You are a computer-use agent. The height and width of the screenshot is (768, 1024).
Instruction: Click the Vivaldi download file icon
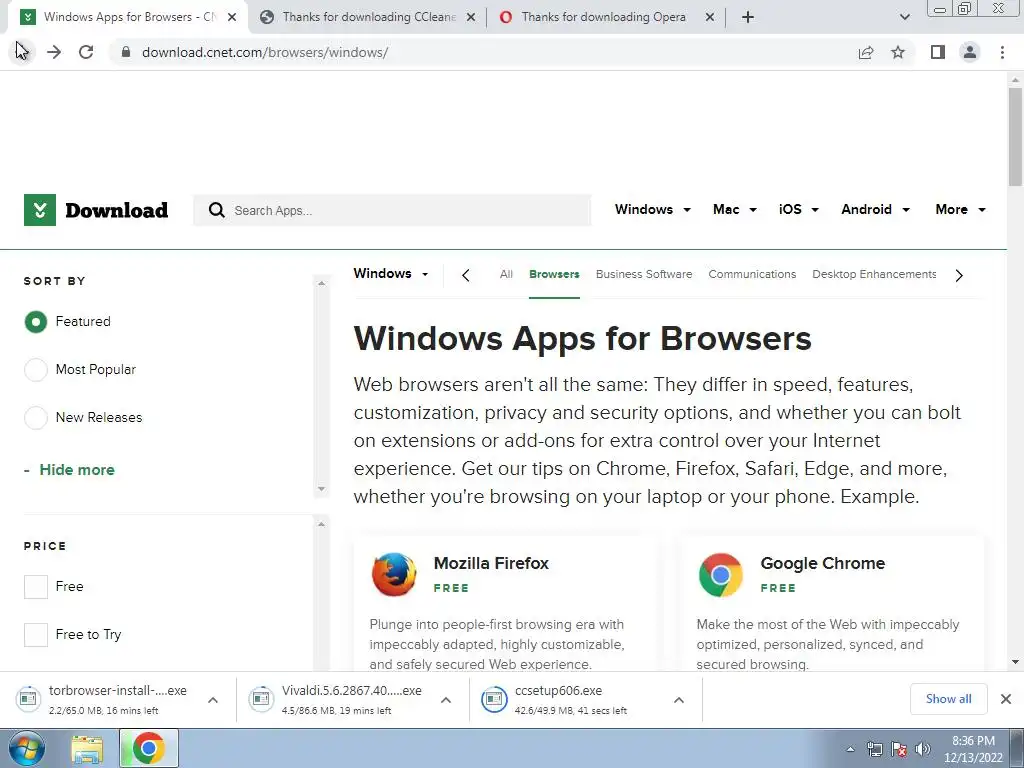pos(261,699)
